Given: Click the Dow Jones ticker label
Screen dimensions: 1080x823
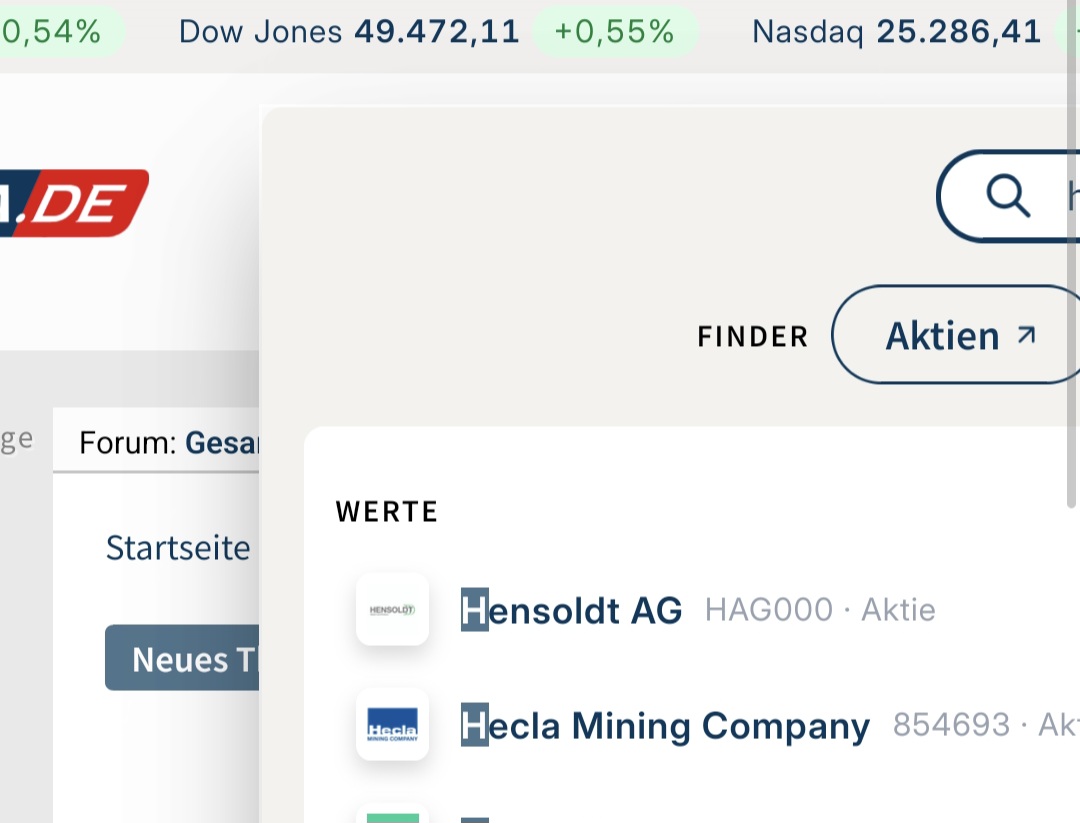Looking at the screenshot, I should 261,32.
